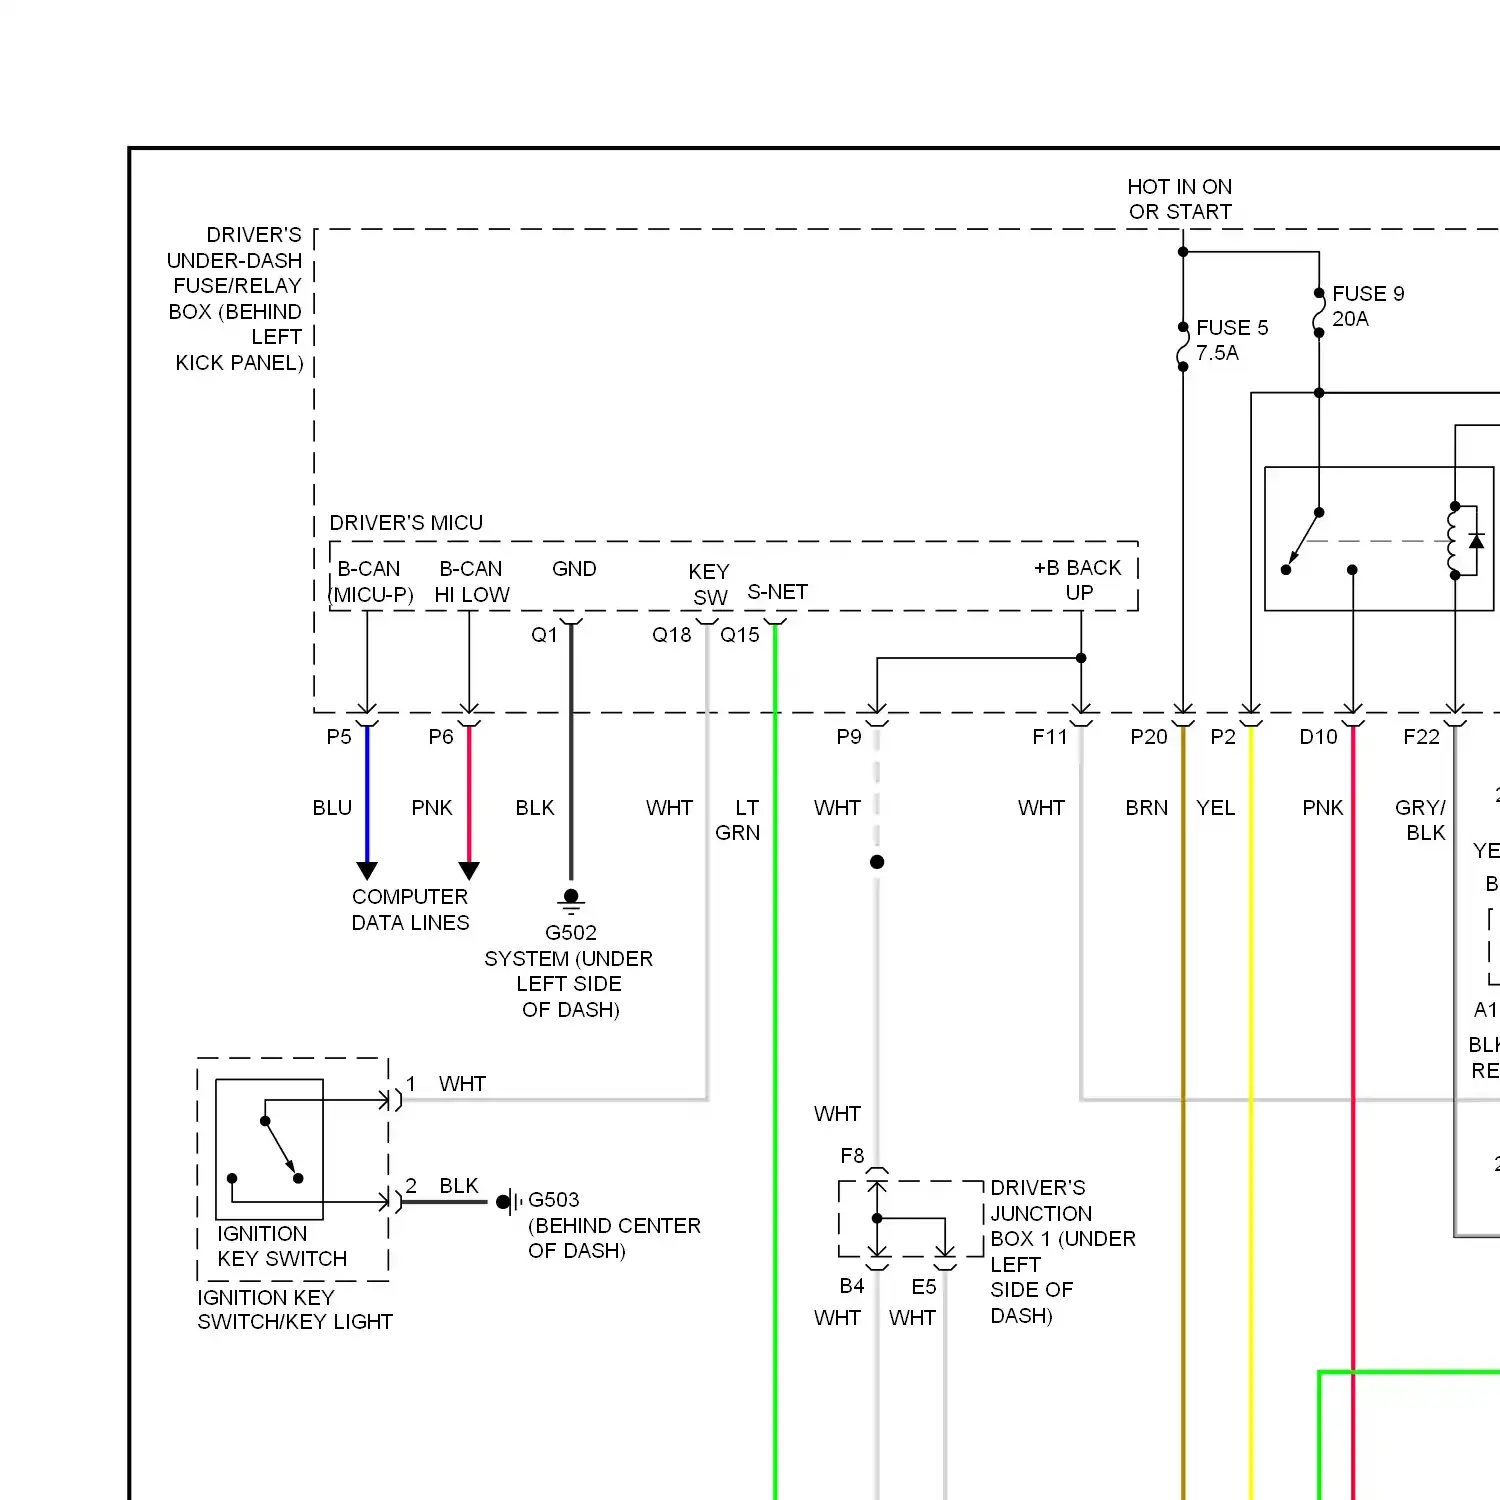Click the 'GND' pin label

tap(574, 569)
